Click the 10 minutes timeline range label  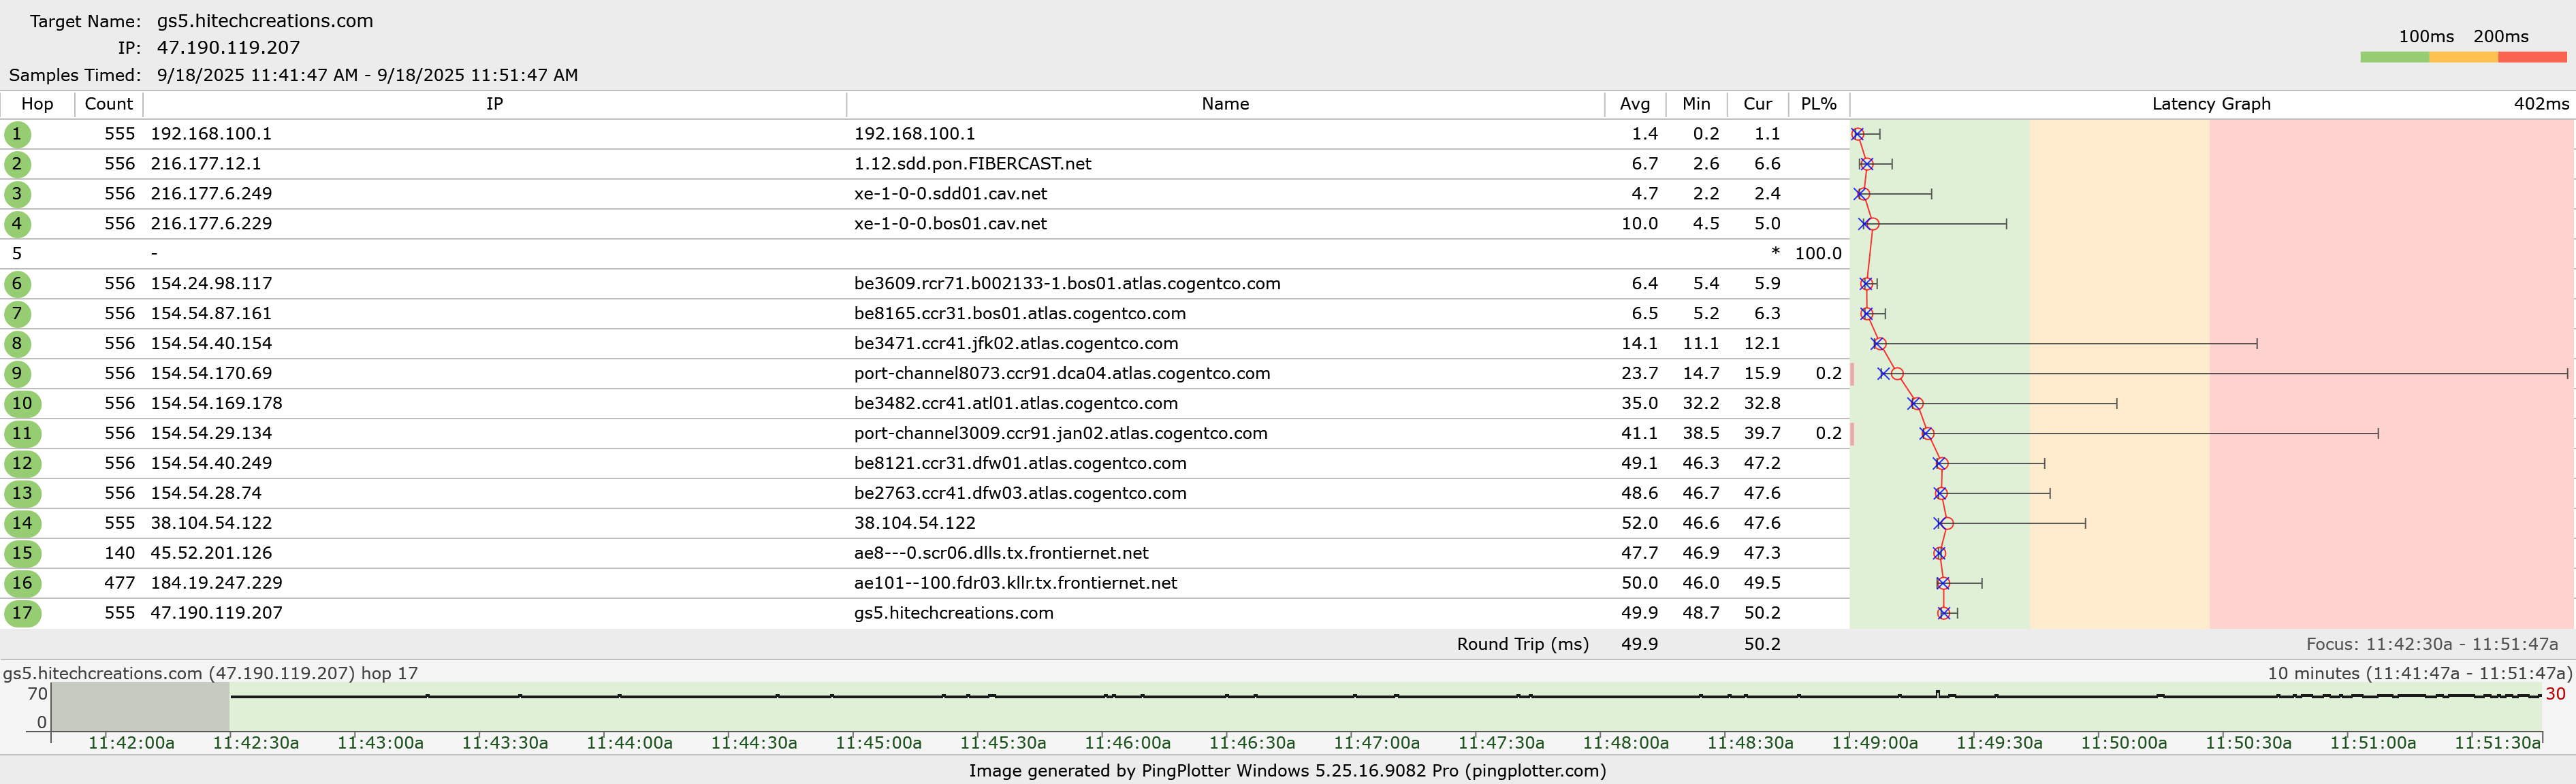pos(2419,674)
